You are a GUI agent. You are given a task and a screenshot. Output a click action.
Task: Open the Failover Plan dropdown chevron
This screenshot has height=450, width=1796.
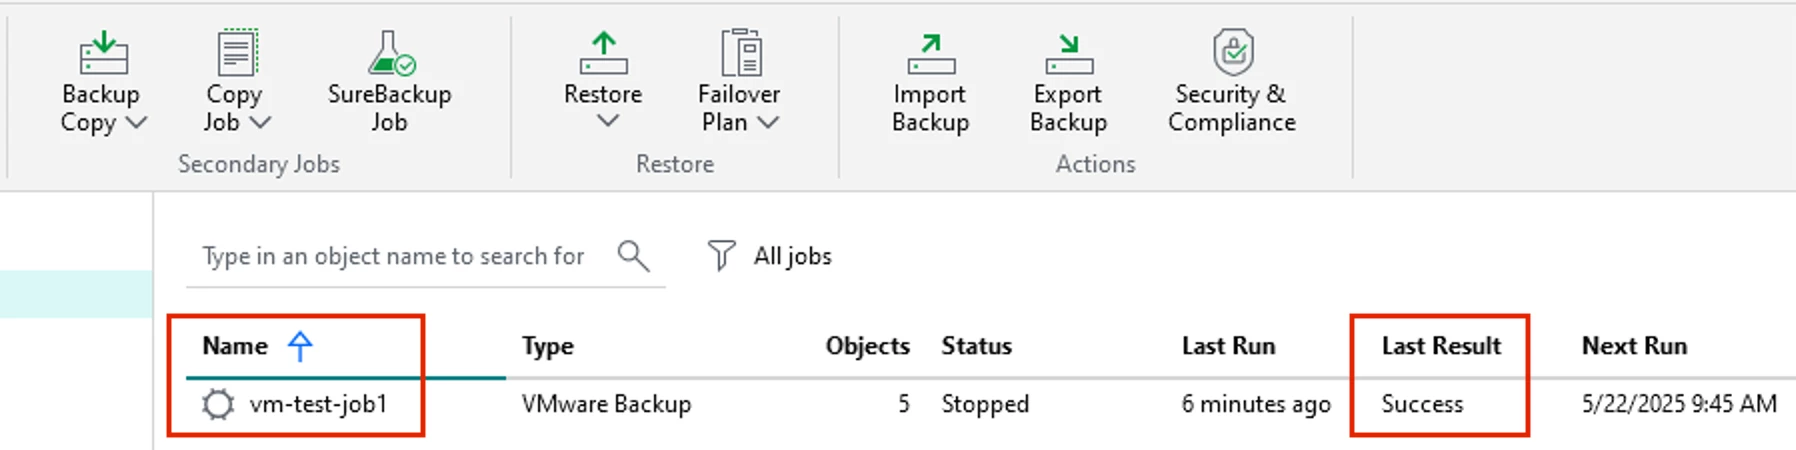coord(767,122)
